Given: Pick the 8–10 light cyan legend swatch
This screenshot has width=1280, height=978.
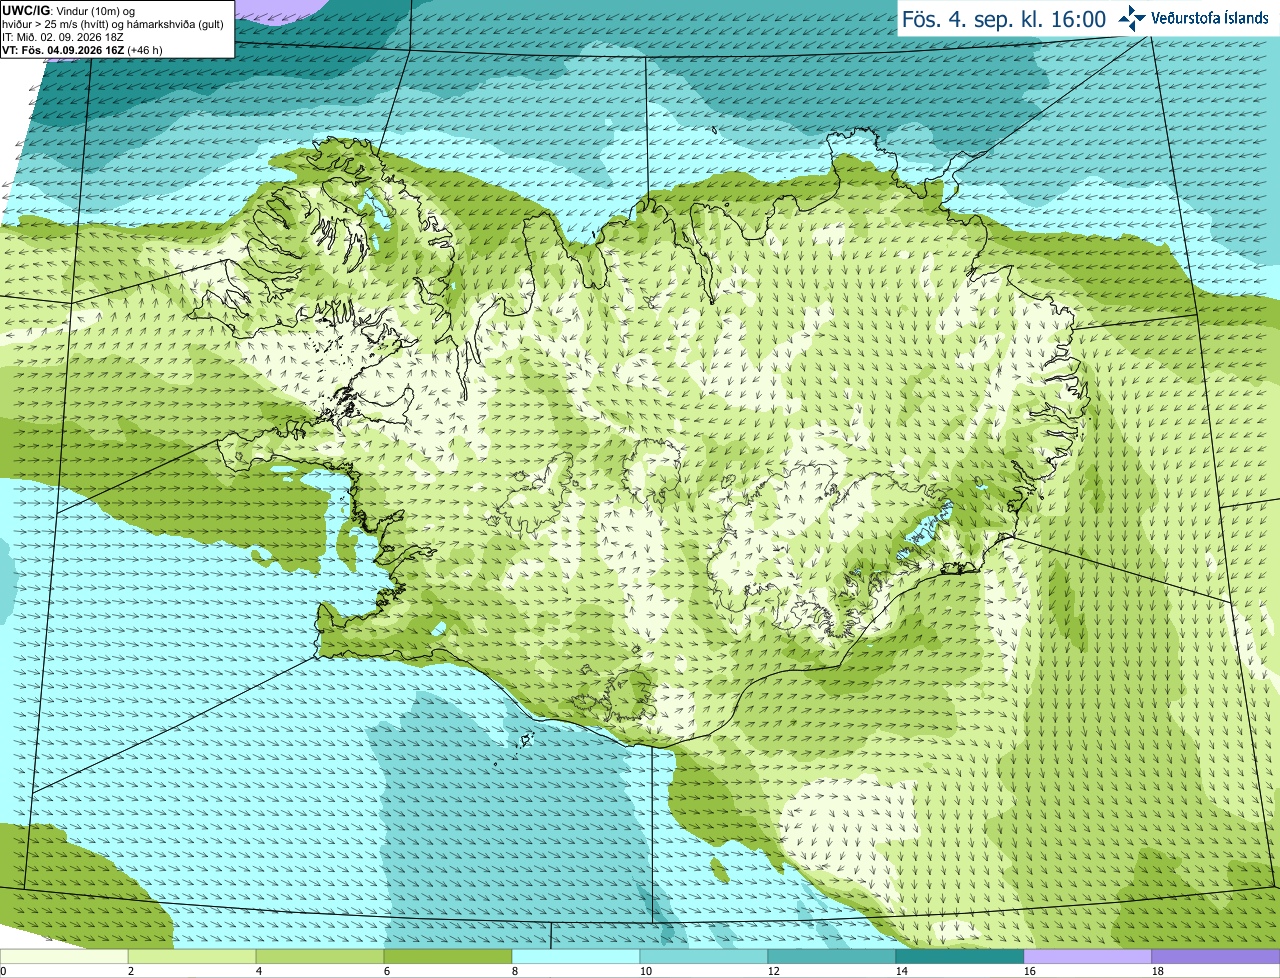Looking at the screenshot, I should click(x=576, y=957).
